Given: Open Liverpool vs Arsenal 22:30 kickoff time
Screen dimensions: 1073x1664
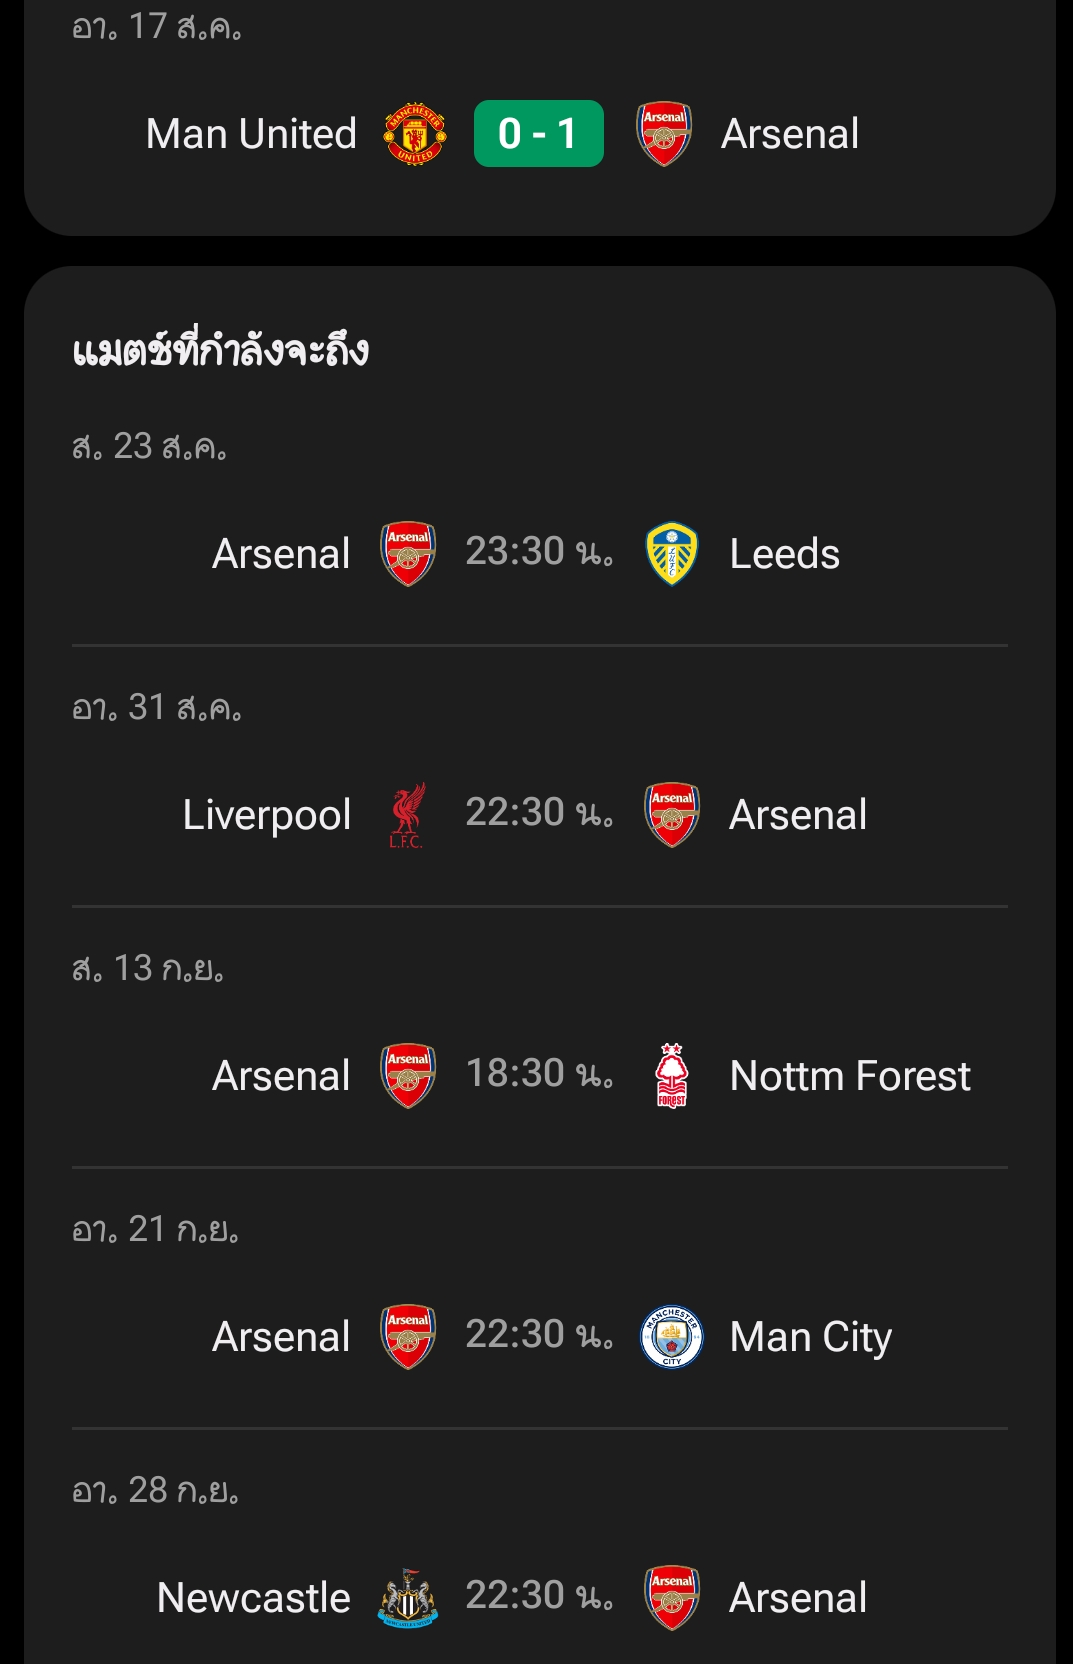Looking at the screenshot, I should (x=539, y=813).
